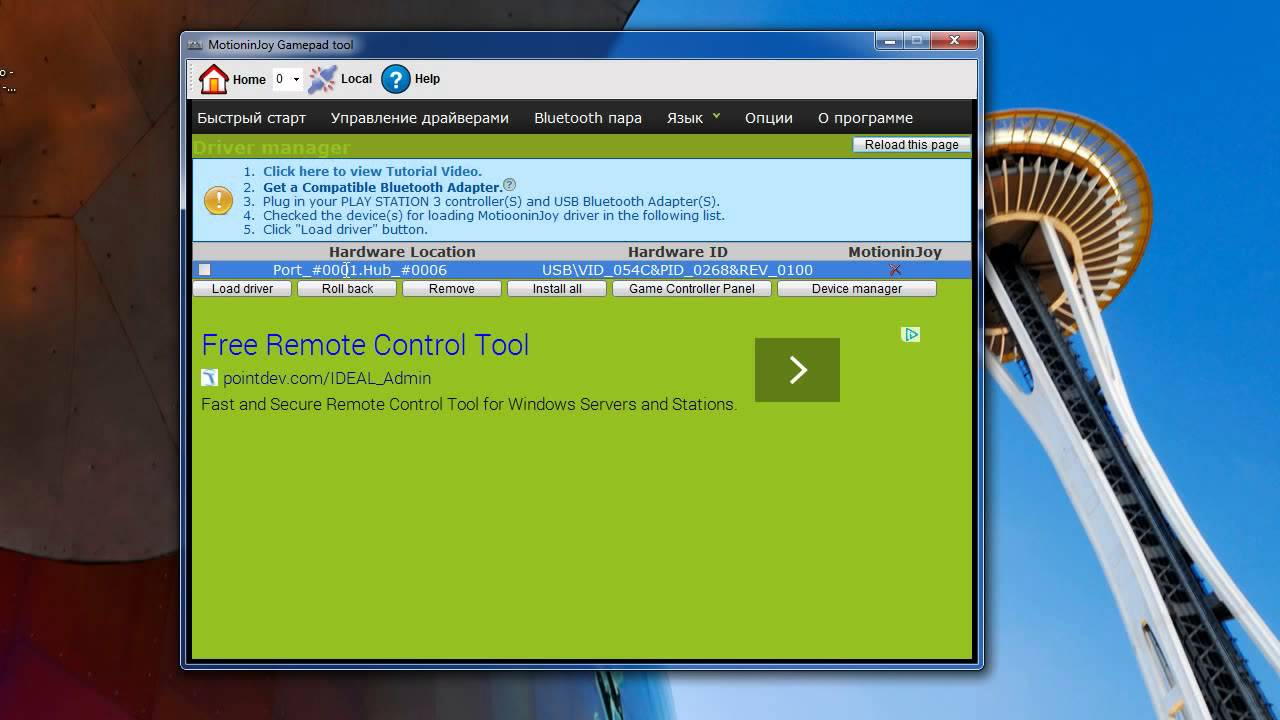Open the Bluetooth пара tab

tap(588, 118)
